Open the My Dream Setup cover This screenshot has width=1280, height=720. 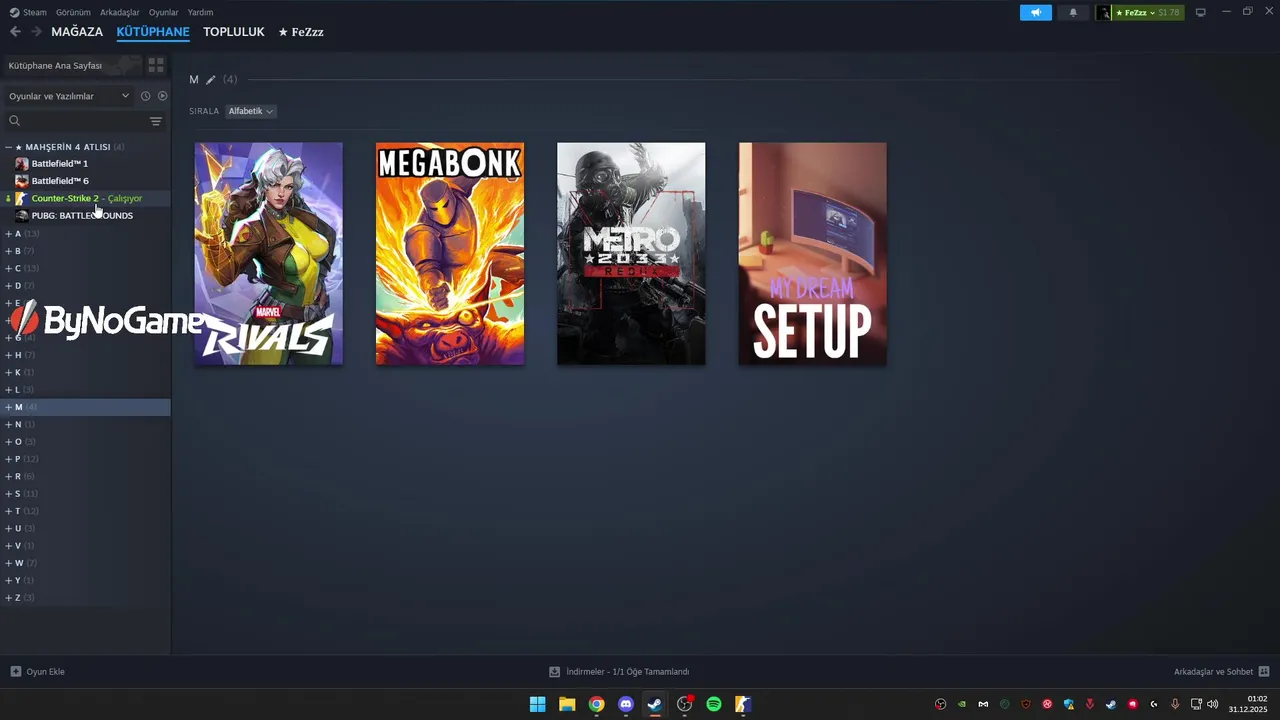[812, 254]
